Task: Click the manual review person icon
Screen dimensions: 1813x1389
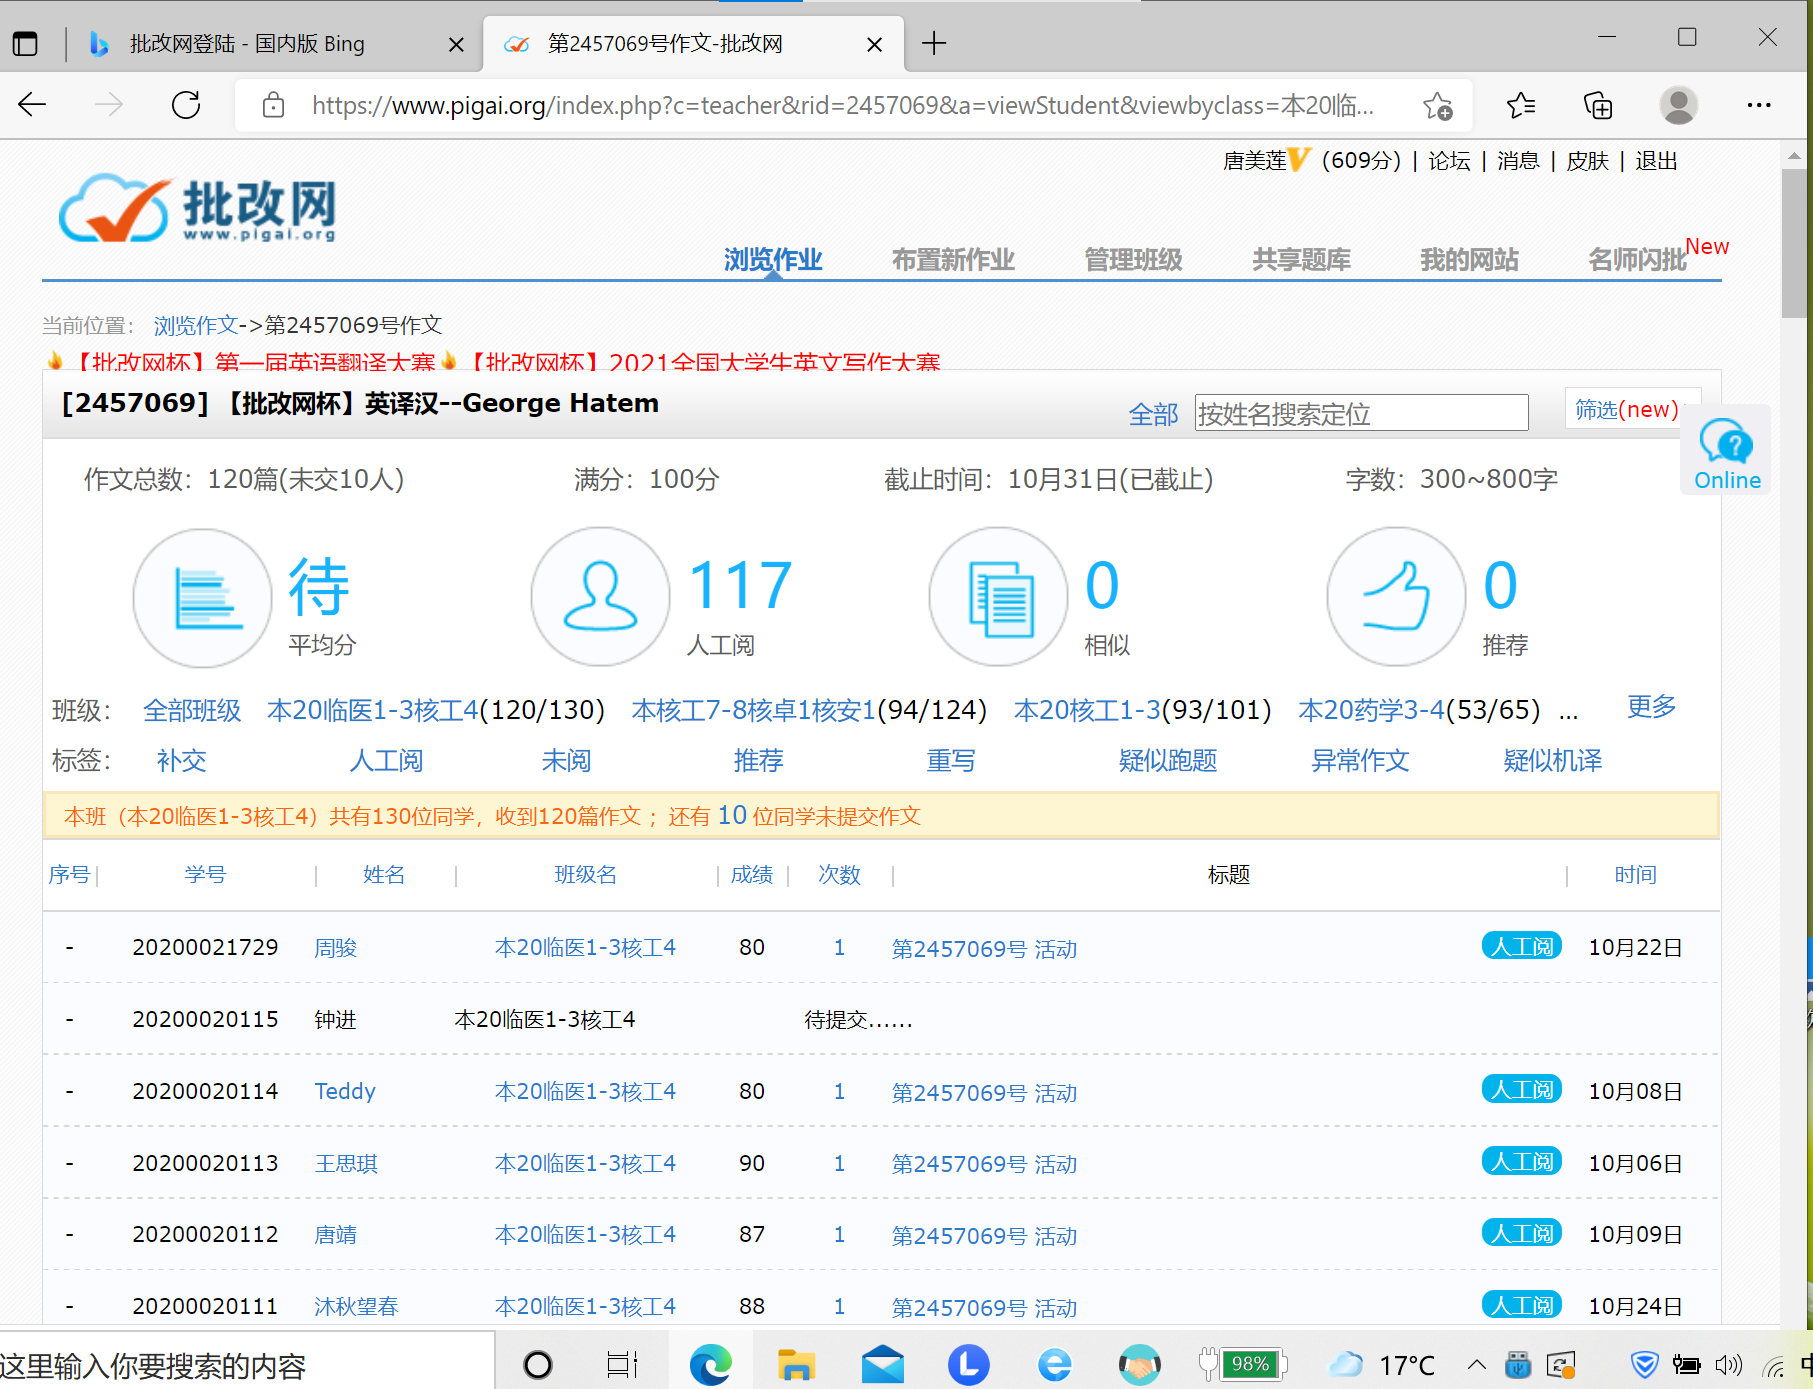Action: [600, 597]
